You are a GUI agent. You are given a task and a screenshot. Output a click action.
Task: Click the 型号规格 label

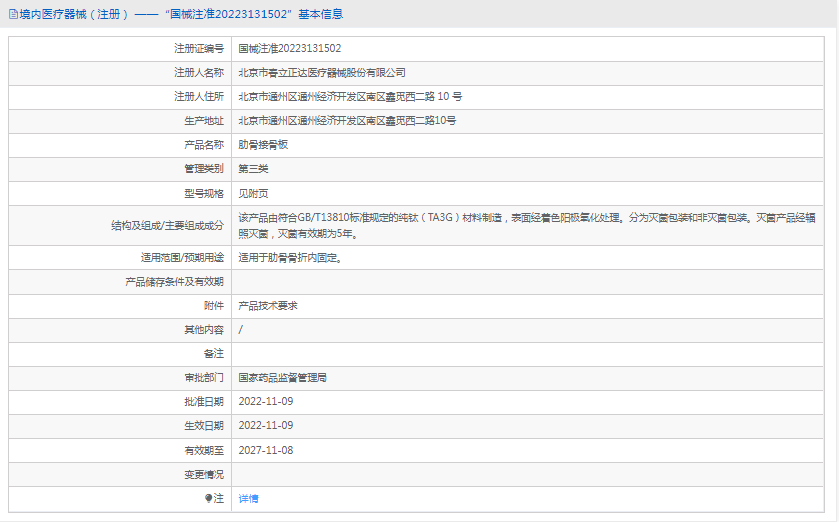[x=204, y=194]
